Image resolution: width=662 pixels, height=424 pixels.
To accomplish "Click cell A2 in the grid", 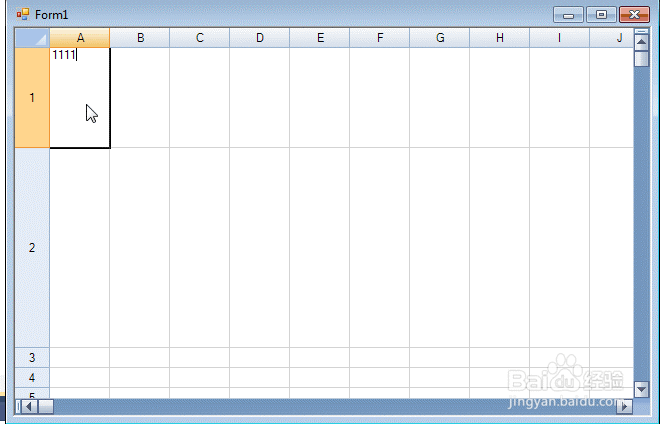I will [80, 247].
